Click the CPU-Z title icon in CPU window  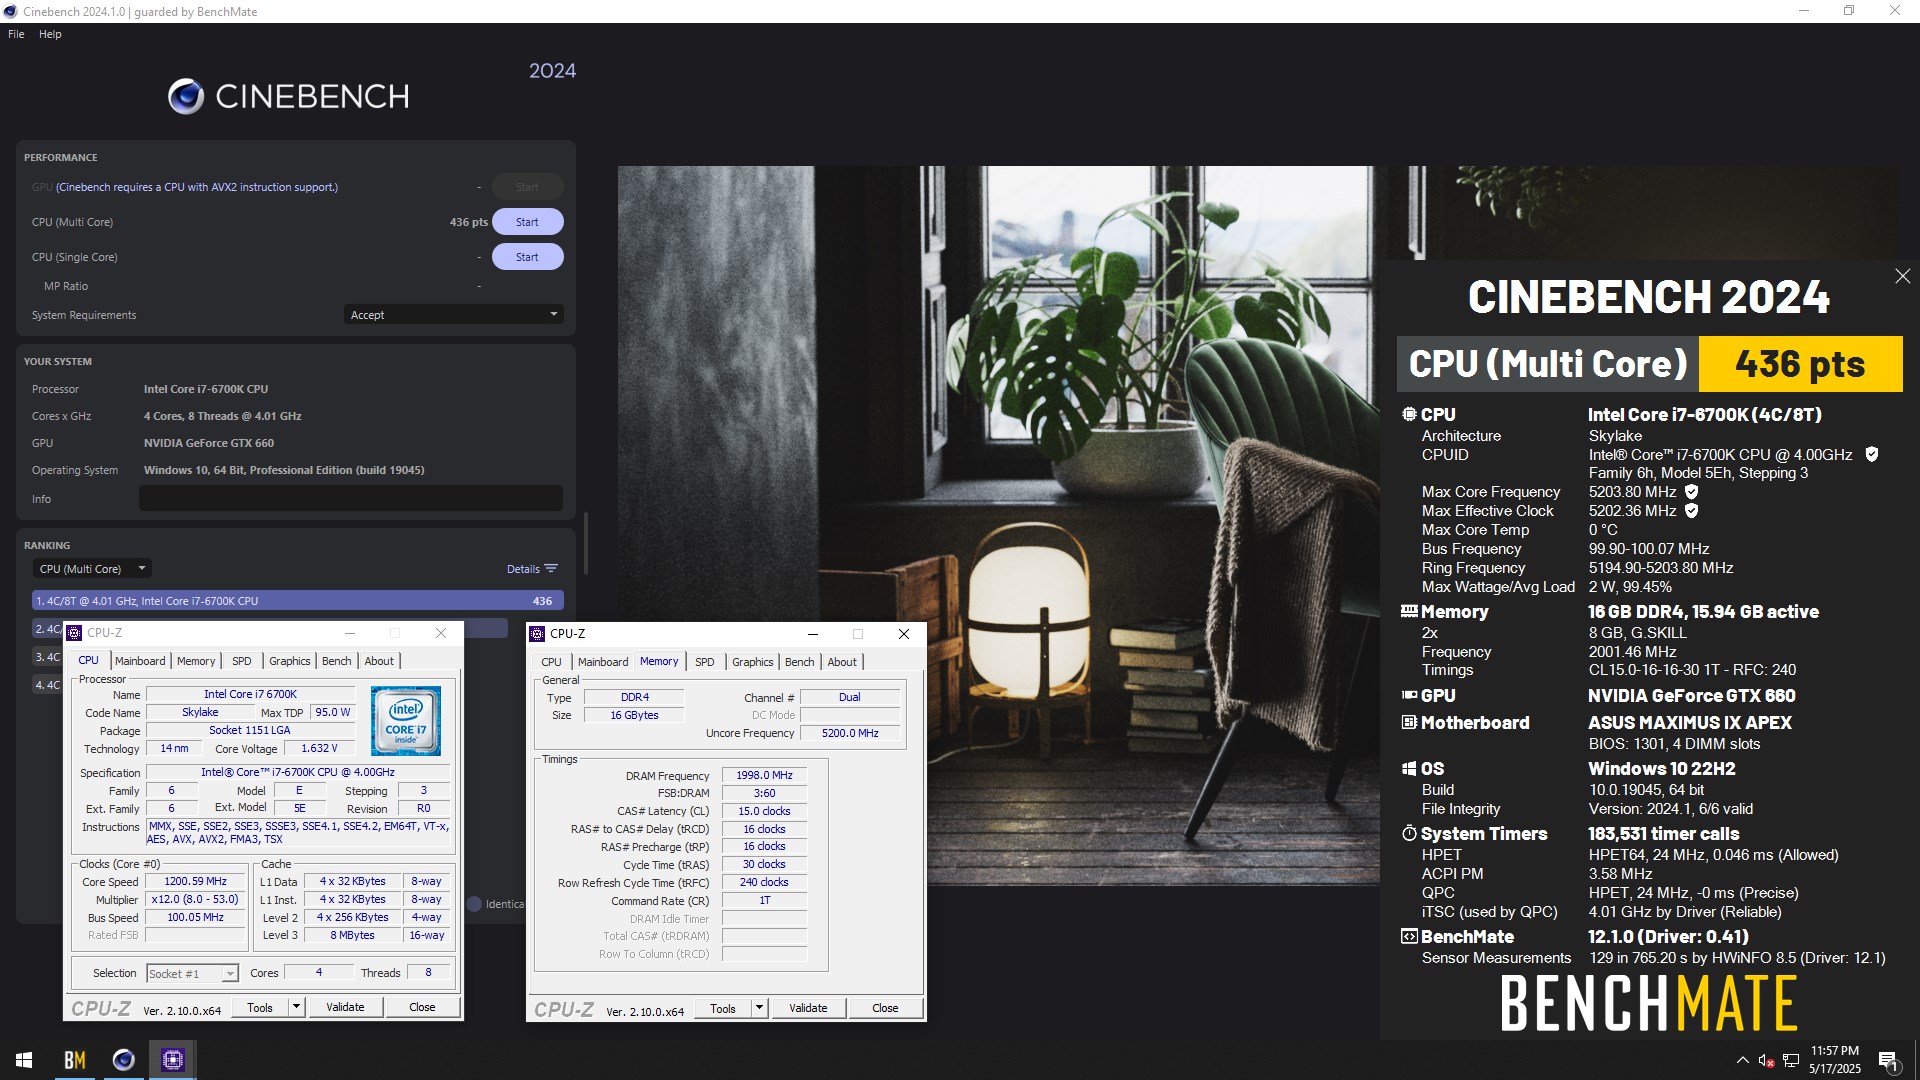click(x=74, y=633)
